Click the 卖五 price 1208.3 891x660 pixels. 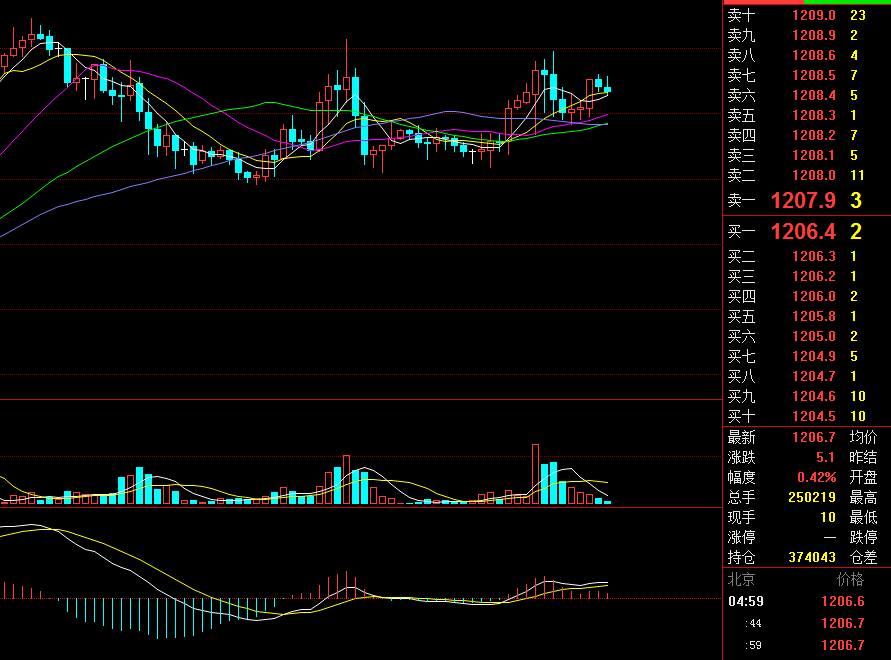click(813, 115)
